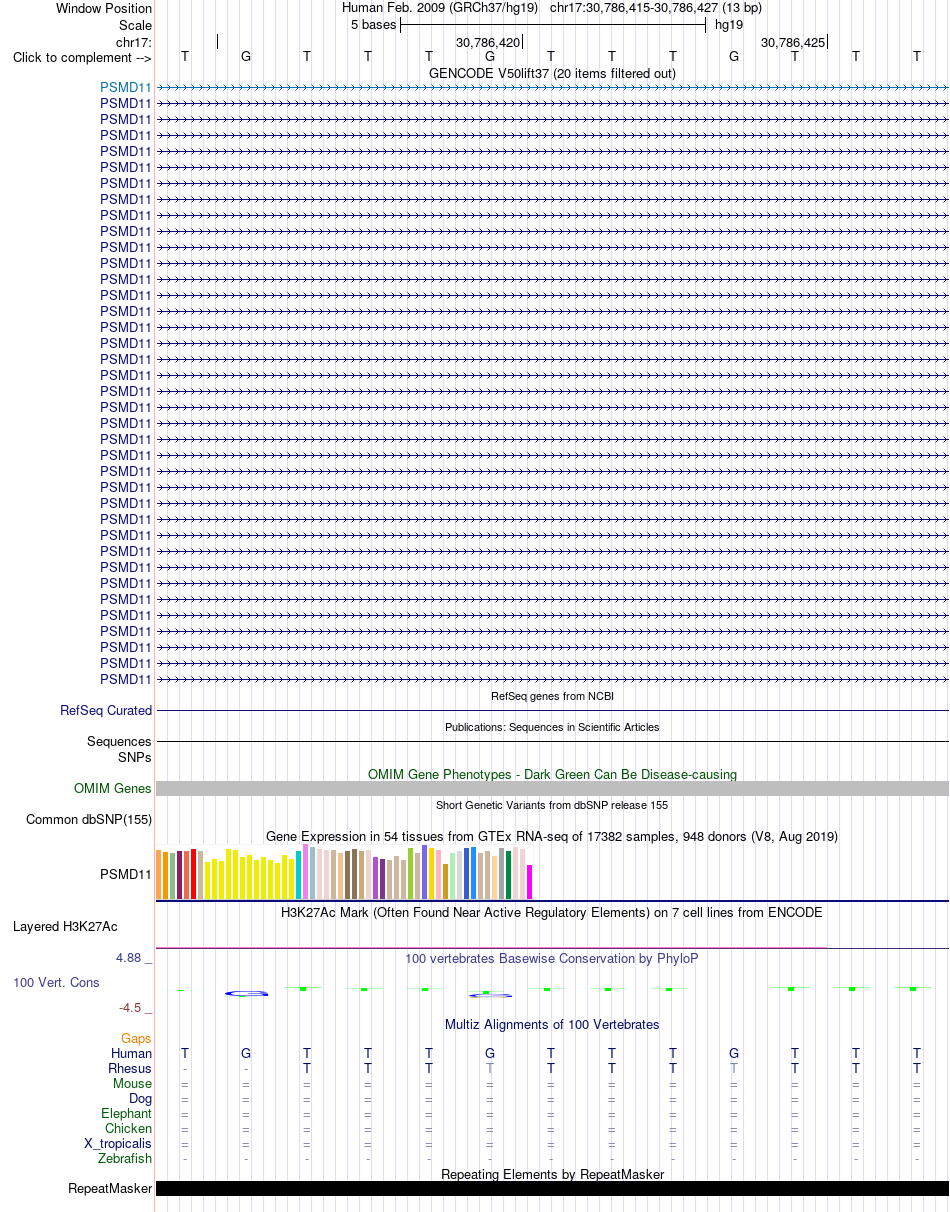Open 'Repeating Elements by RepeatMasker' track title
Image resolution: width=950 pixels, height=1212 pixels.
coord(552,1174)
